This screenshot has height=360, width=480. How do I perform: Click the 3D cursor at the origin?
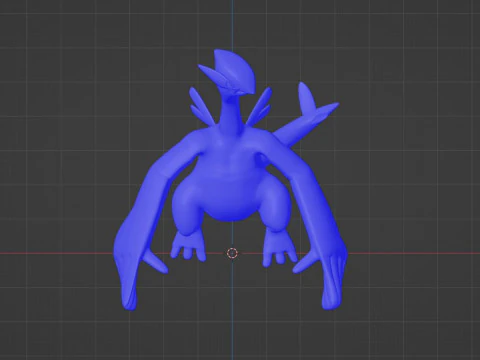232,253
